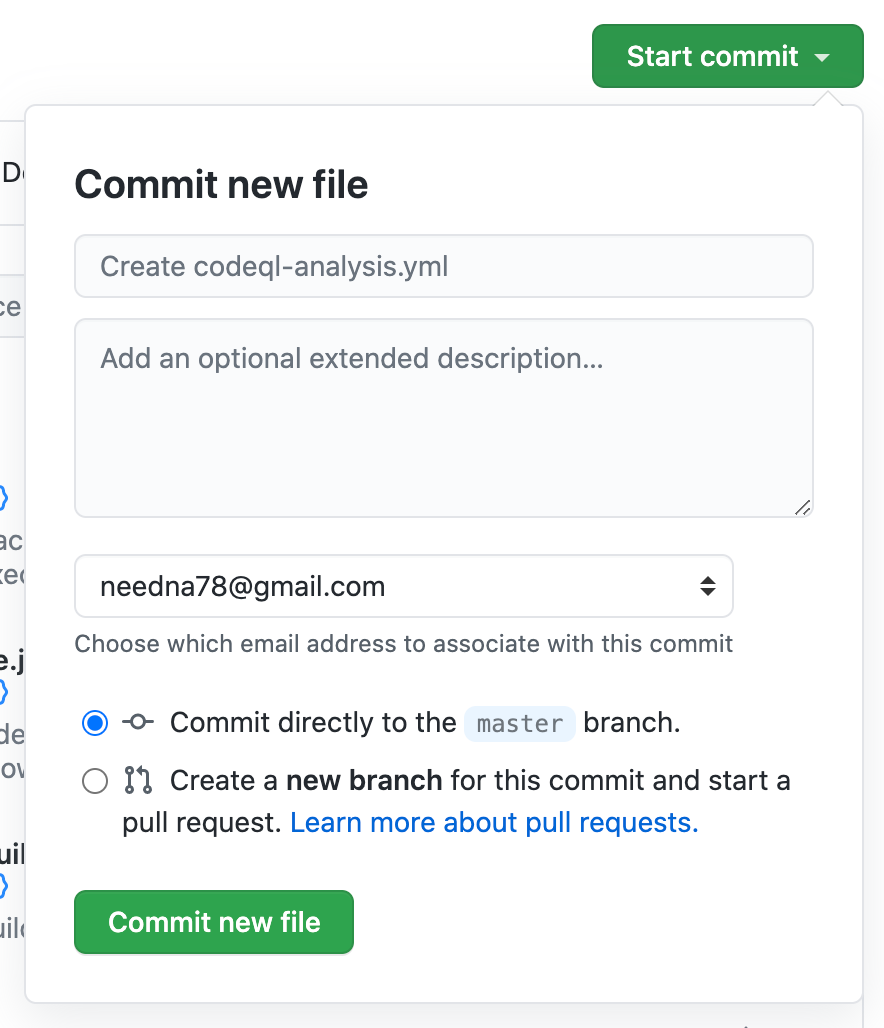Open Learn more about pull requests link
This screenshot has width=884, height=1028.
point(494,822)
